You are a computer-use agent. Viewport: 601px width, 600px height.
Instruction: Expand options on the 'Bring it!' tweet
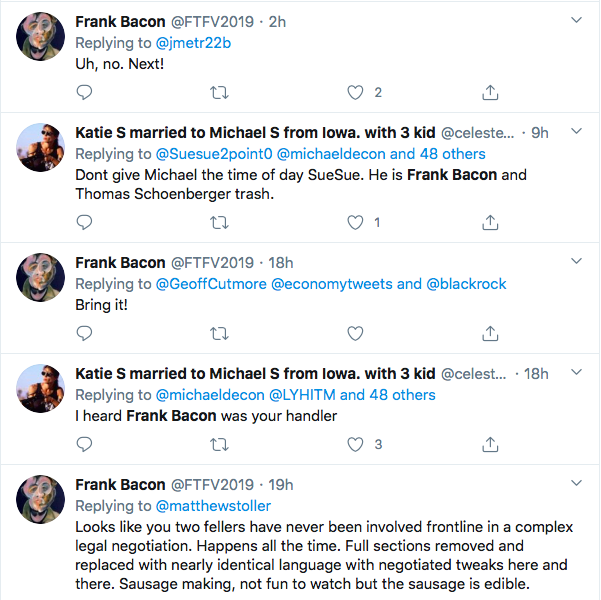577,261
